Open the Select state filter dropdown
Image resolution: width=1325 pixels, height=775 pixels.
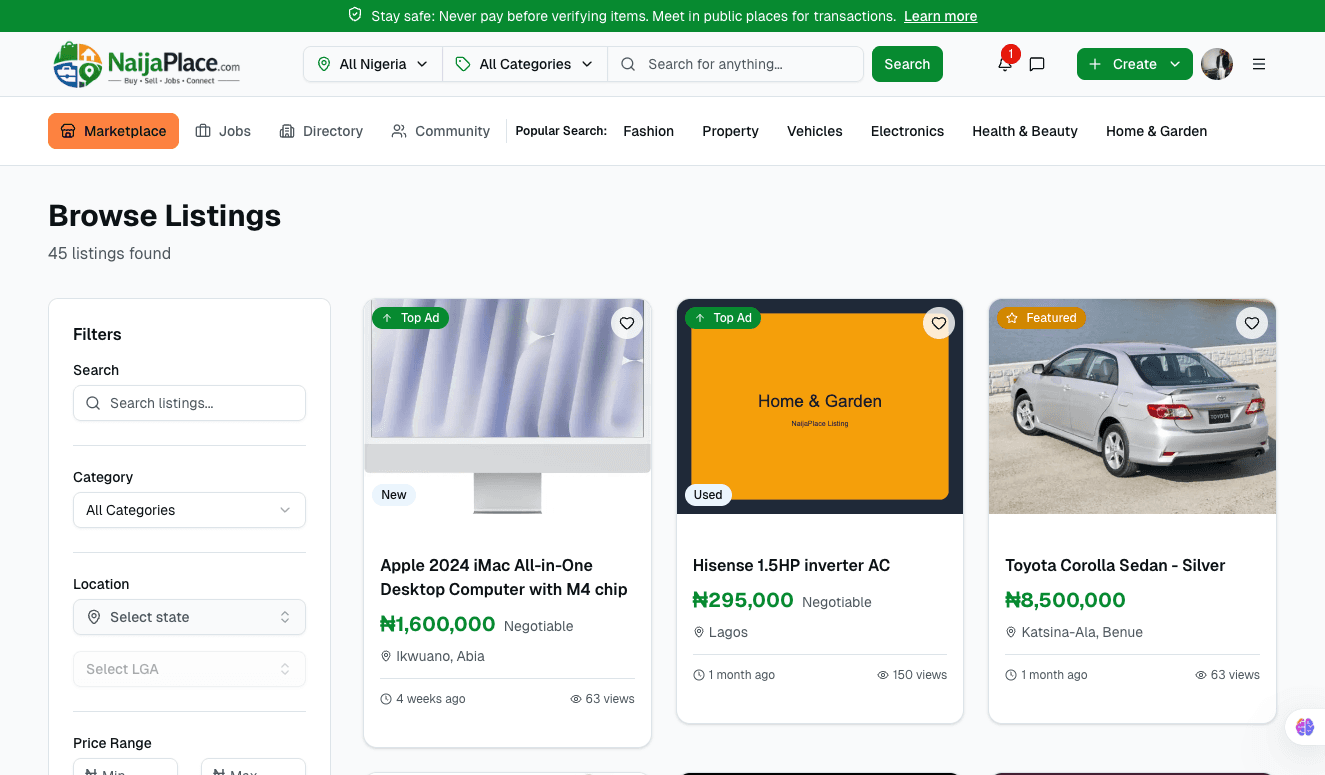tap(189, 617)
